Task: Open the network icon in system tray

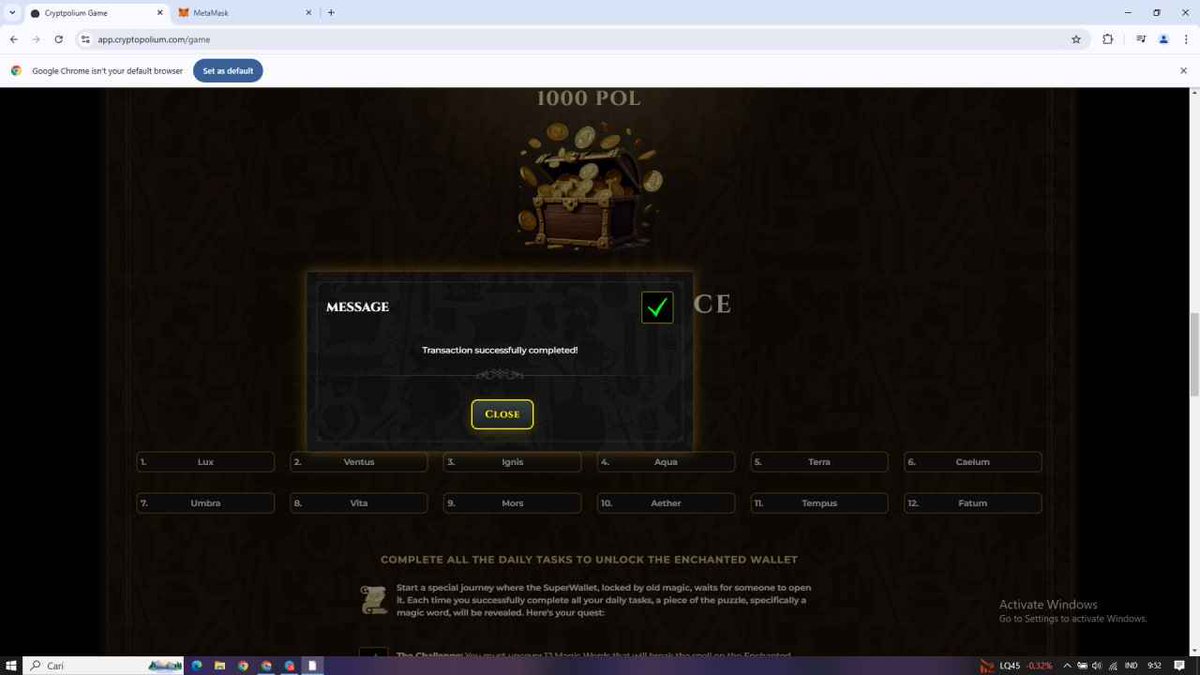Action: coord(1113,665)
